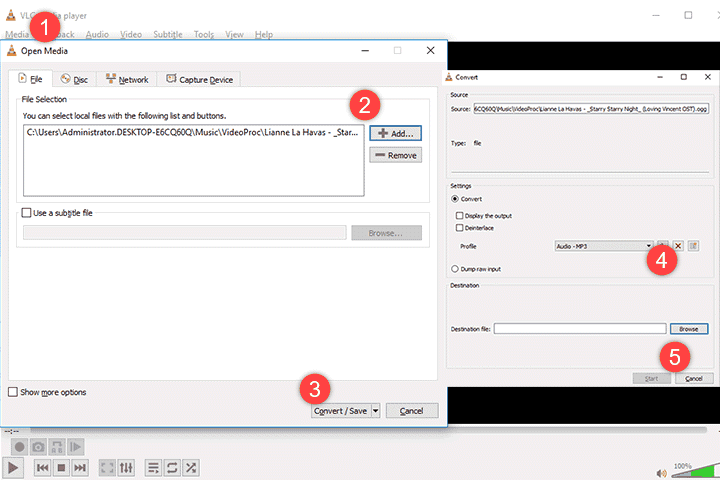Image resolution: width=720 pixels, height=480 pixels.
Task: Click the Source path field in Convert
Action: point(591,109)
